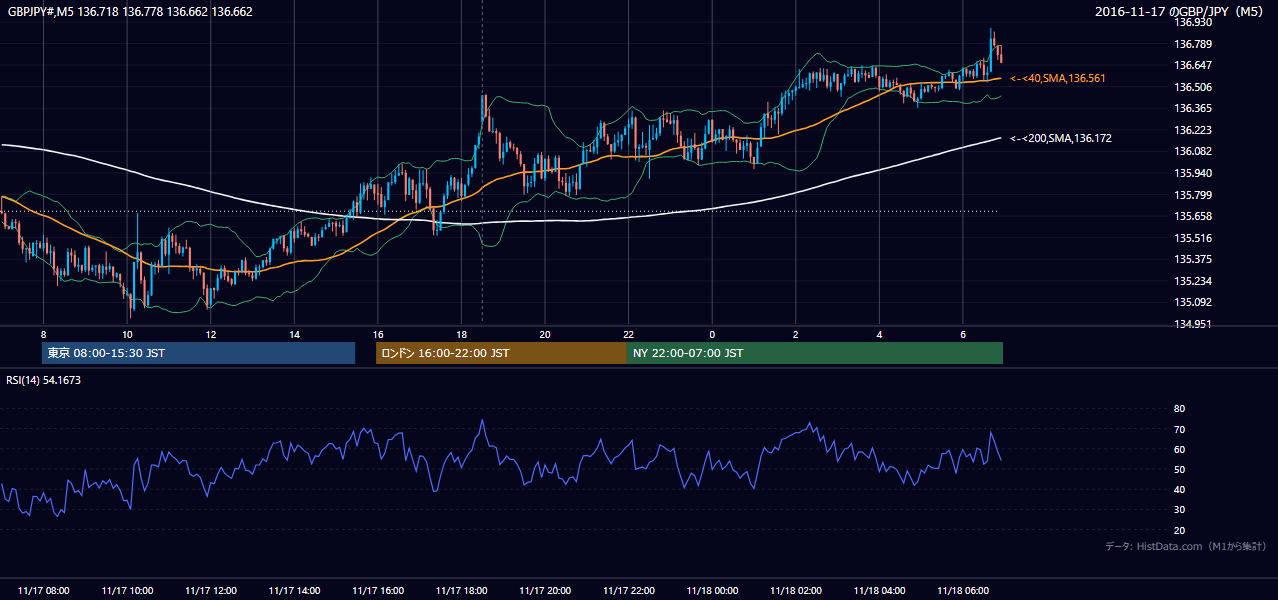Click the 11/17 10:00 time label
The width and height of the screenshot is (1278, 600).
pos(127,591)
